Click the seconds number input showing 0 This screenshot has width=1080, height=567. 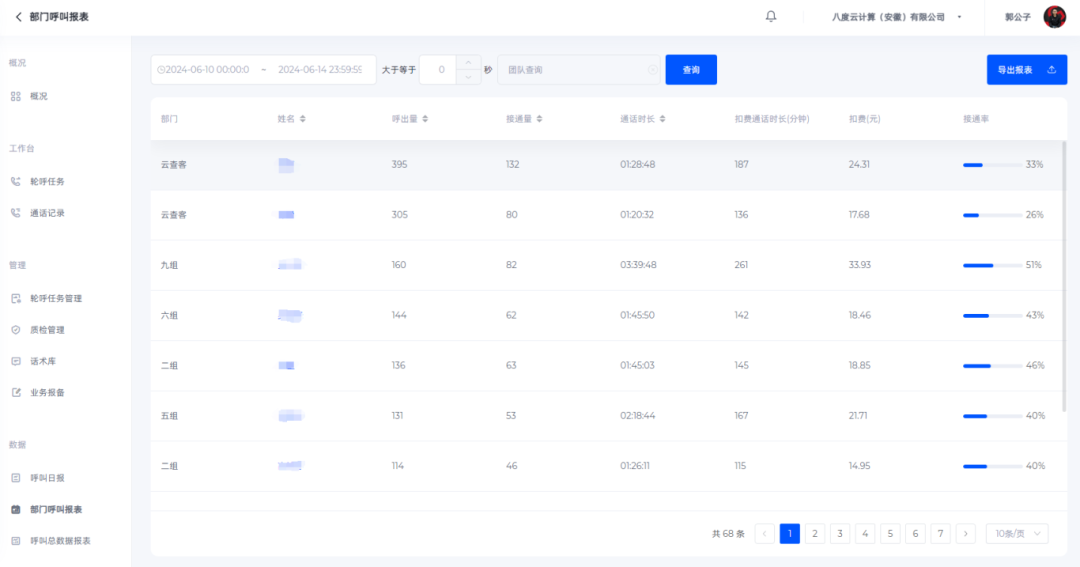[x=438, y=70]
